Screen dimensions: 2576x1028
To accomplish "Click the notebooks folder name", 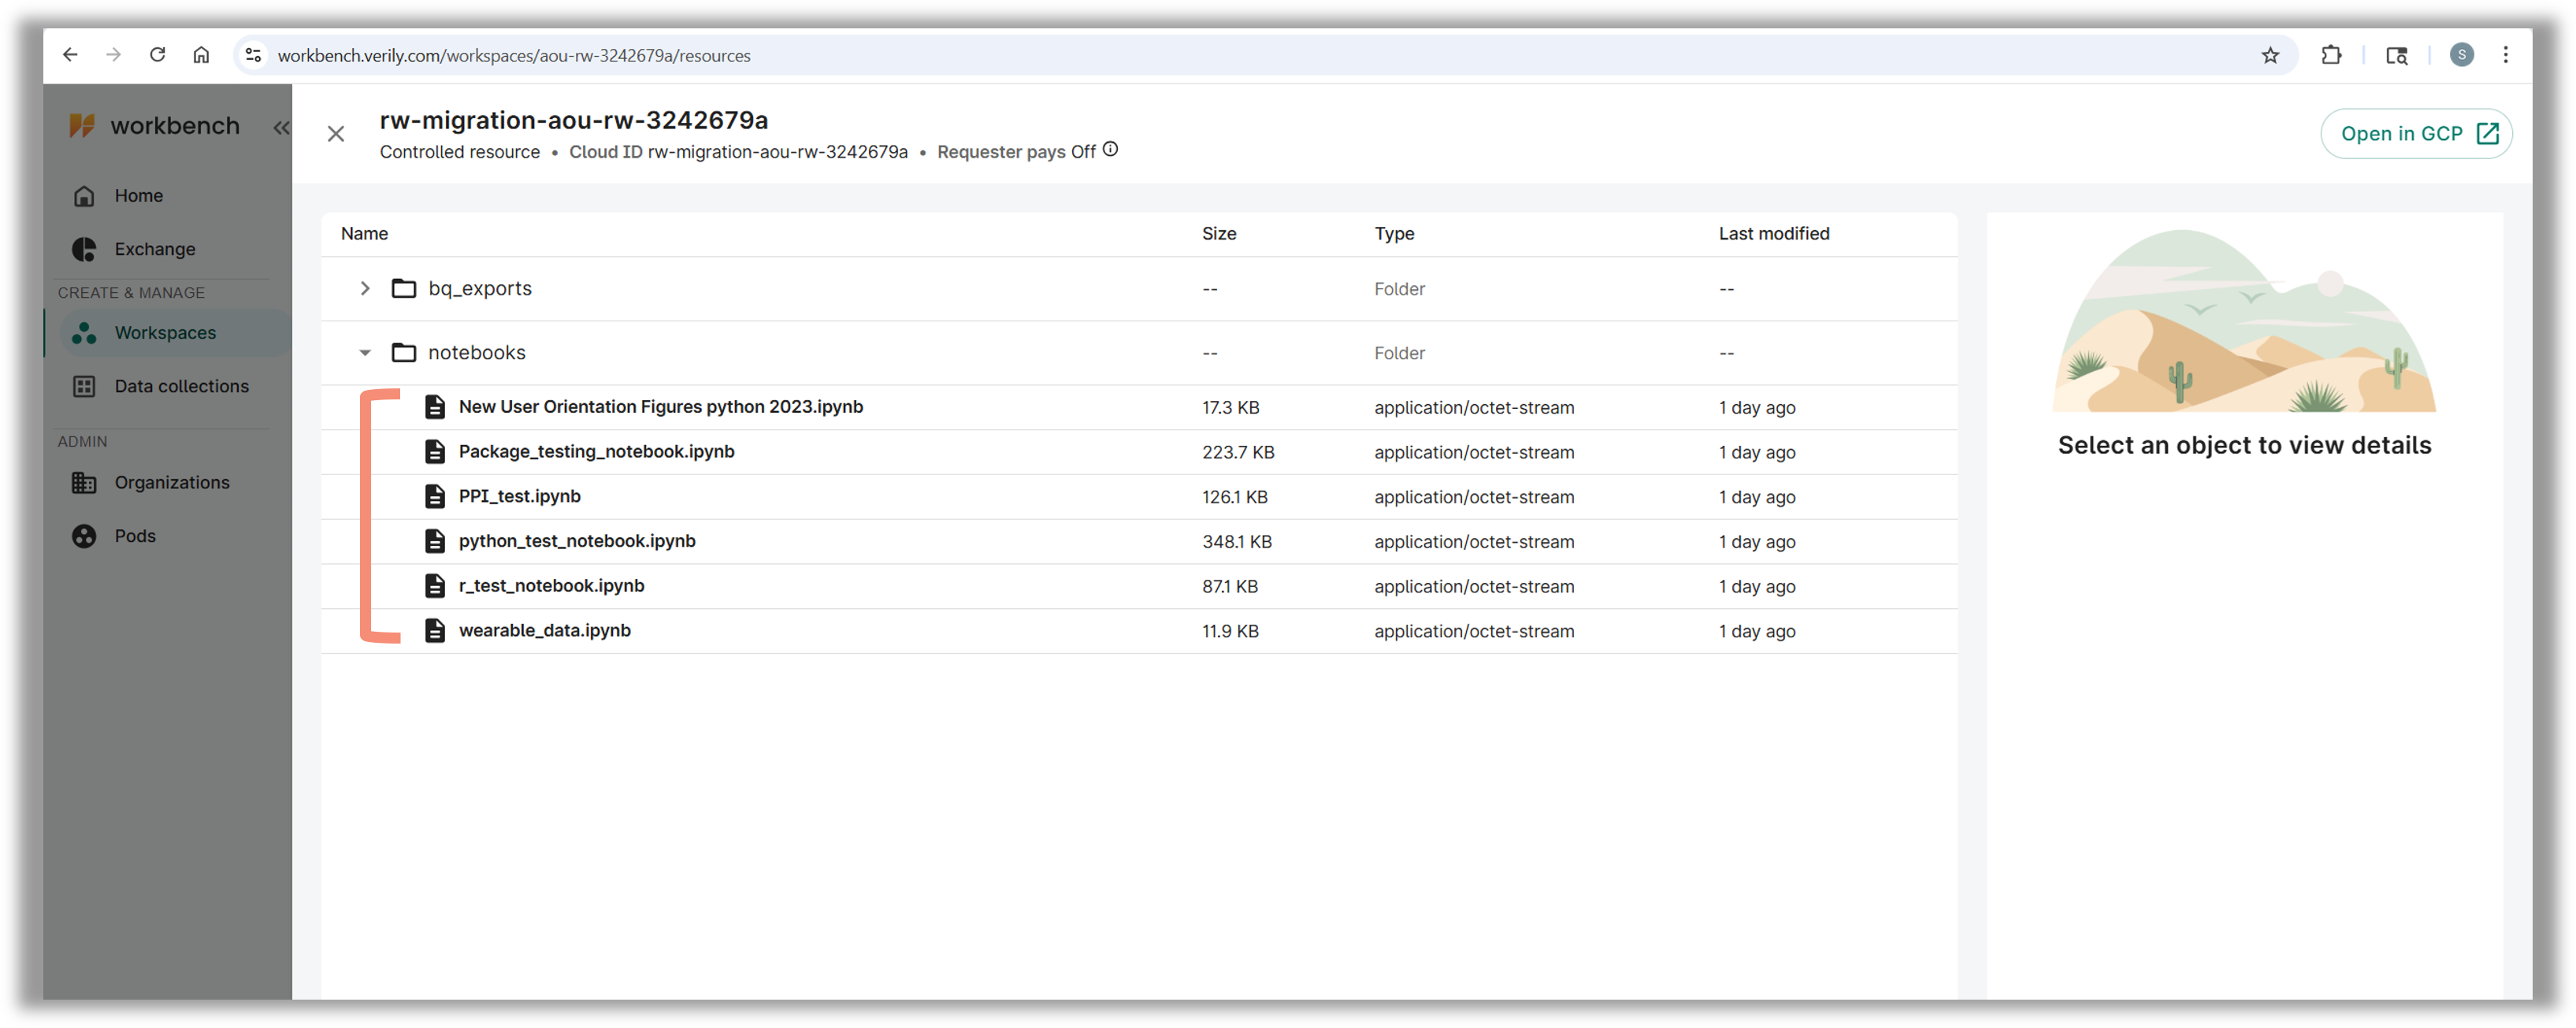I will (x=477, y=353).
